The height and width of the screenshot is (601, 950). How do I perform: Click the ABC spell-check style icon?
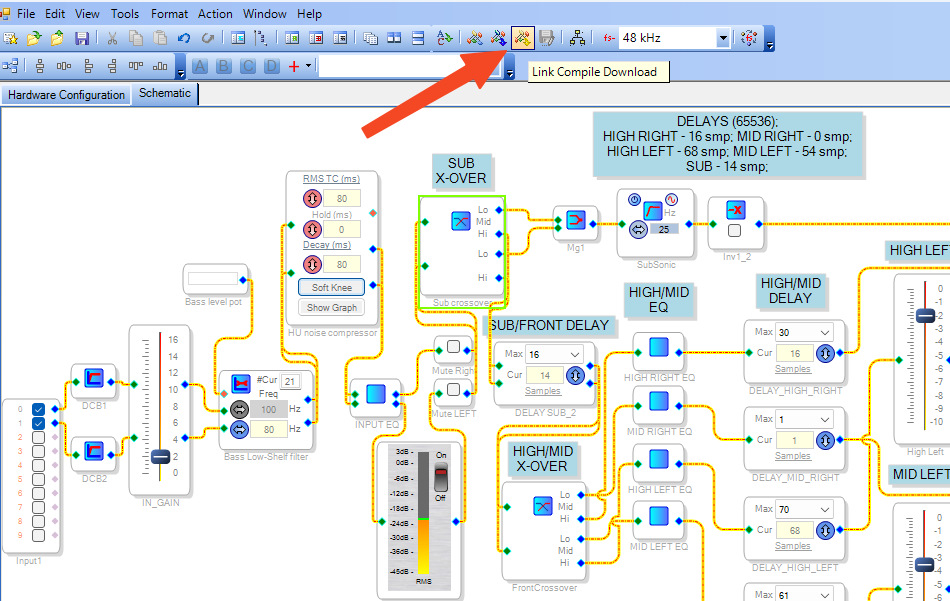(x=444, y=38)
